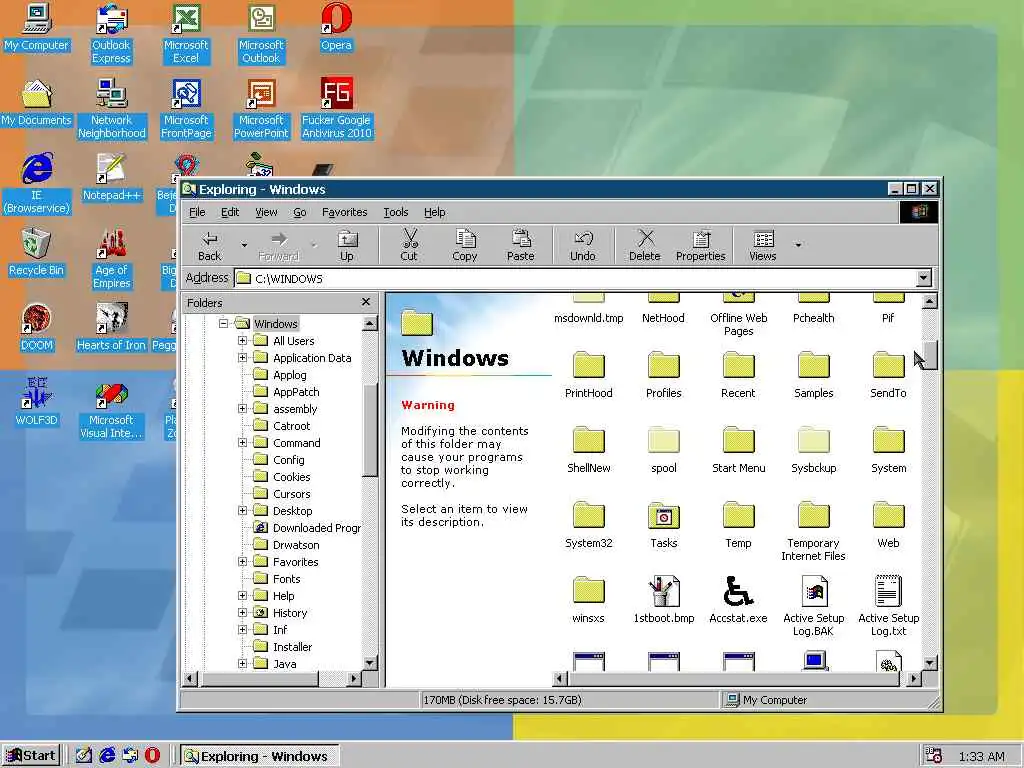Select Active Setup Log.BAK file
This screenshot has height=768, width=1024.
click(x=813, y=605)
